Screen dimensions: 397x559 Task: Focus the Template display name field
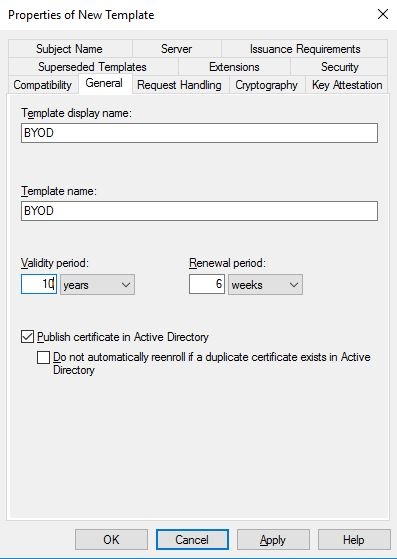point(199,133)
